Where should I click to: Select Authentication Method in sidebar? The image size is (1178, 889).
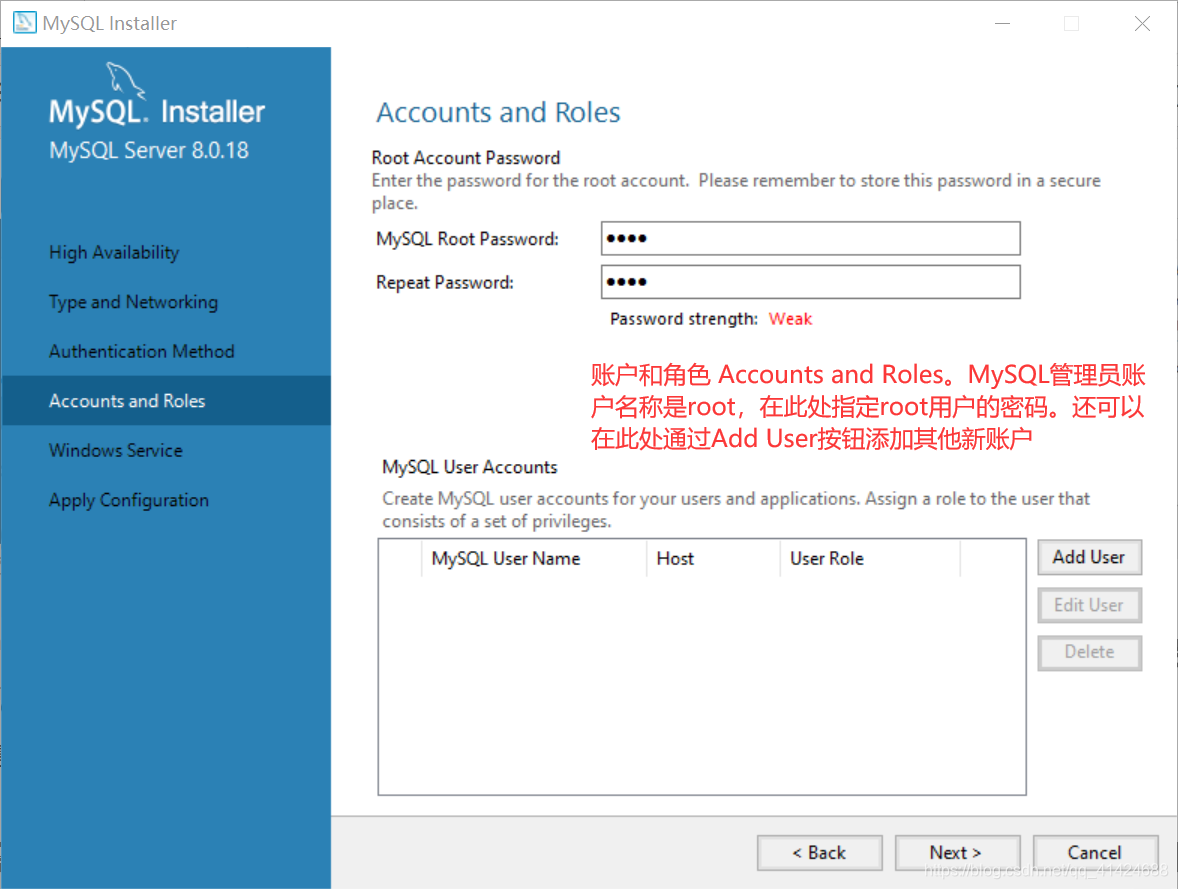pyautogui.click(x=142, y=352)
